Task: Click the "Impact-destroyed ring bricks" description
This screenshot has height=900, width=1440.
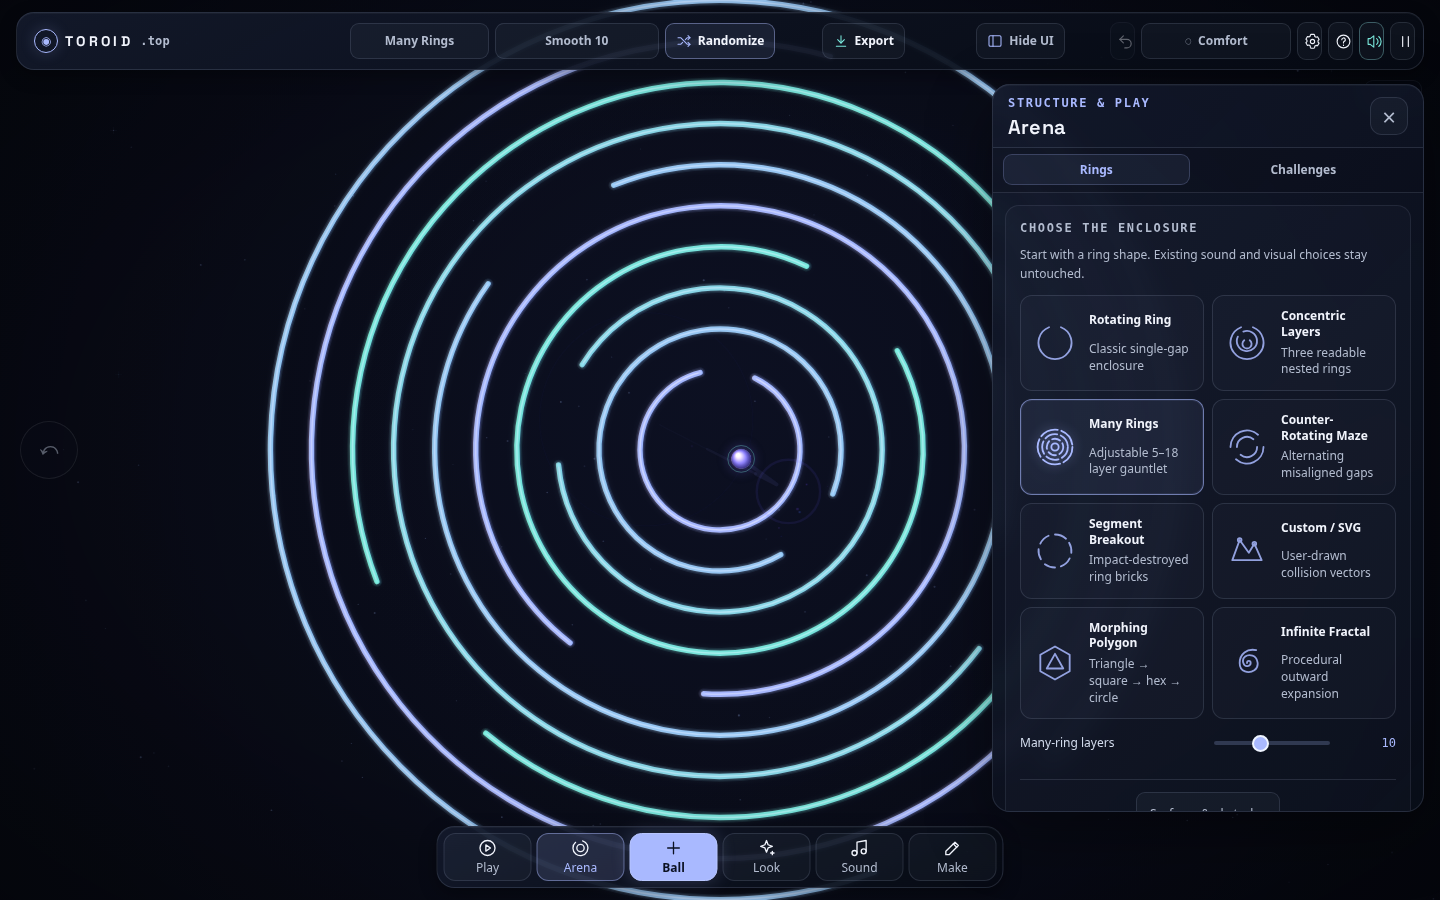Action: (x=1139, y=568)
